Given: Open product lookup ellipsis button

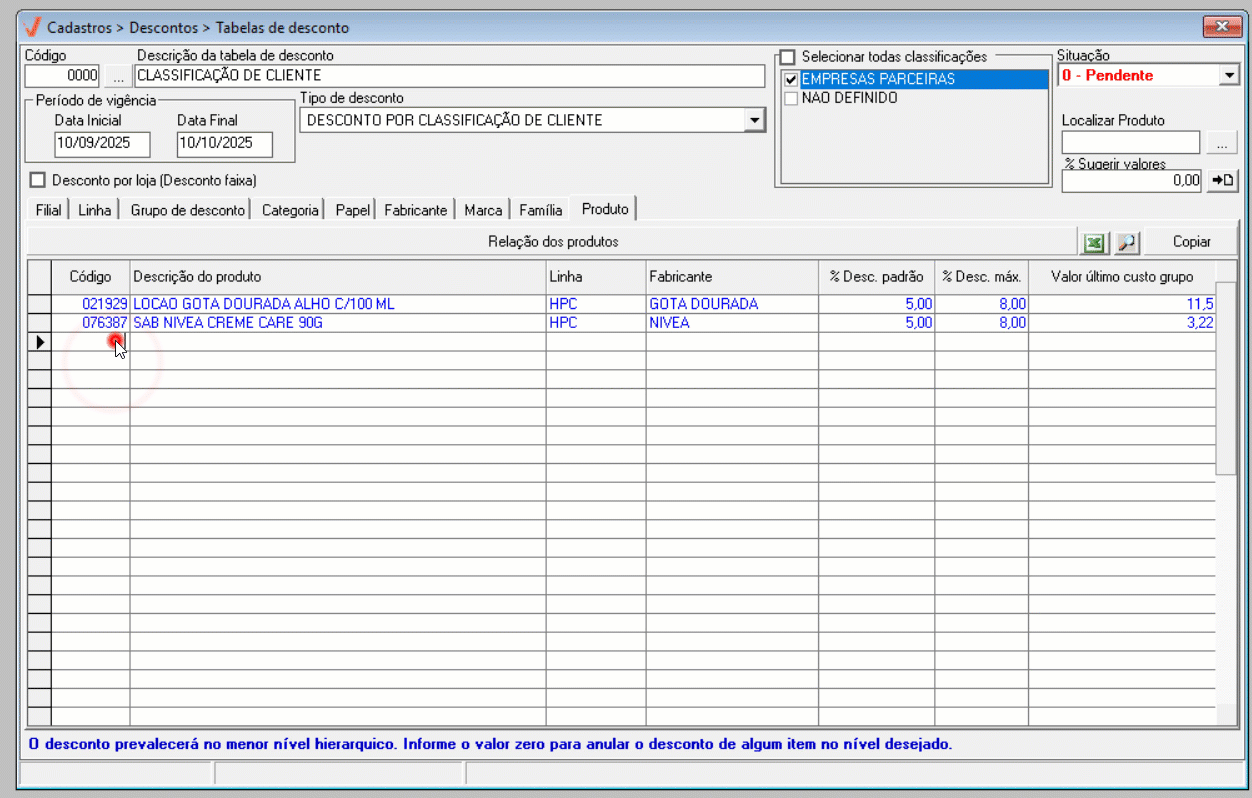Looking at the screenshot, I should [1222, 144].
